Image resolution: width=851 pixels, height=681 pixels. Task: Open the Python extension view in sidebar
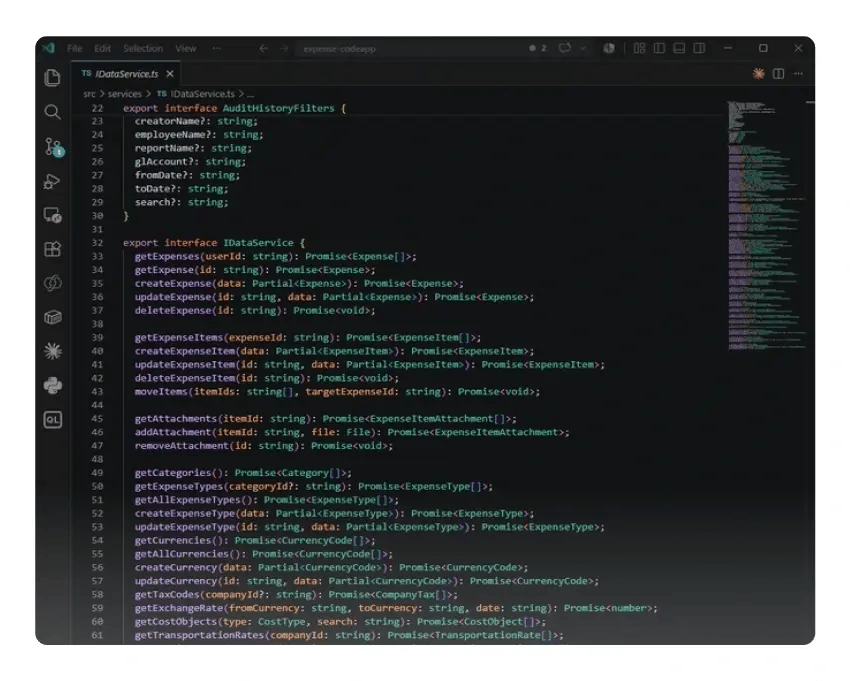(x=53, y=385)
